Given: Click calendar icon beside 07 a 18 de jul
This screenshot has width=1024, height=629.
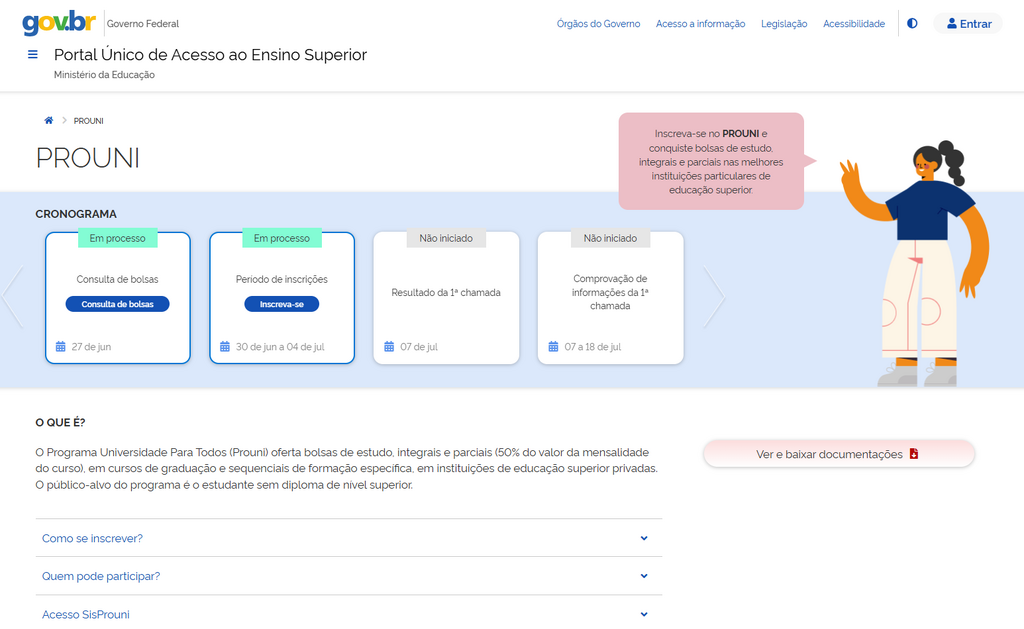Looking at the screenshot, I should tap(553, 347).
